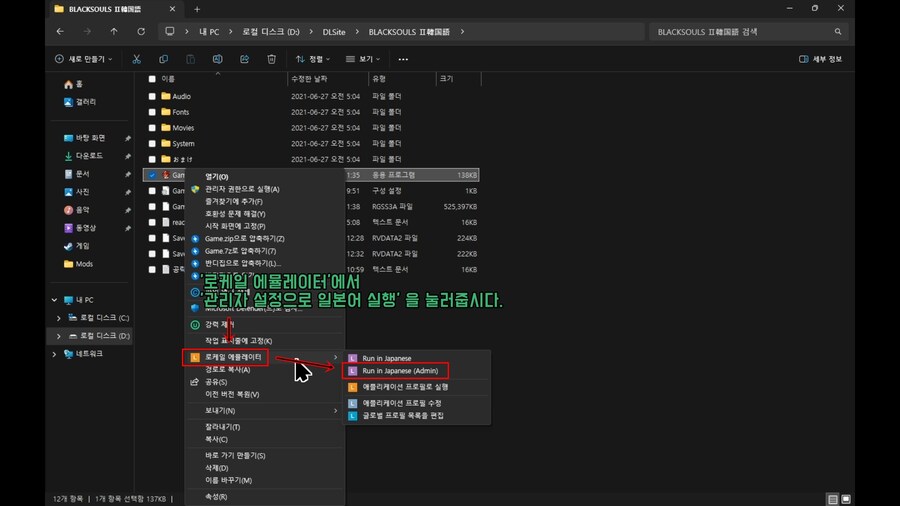Expand the 네트워크 tree node
The image size is (900, 506).
pos(55,354)
